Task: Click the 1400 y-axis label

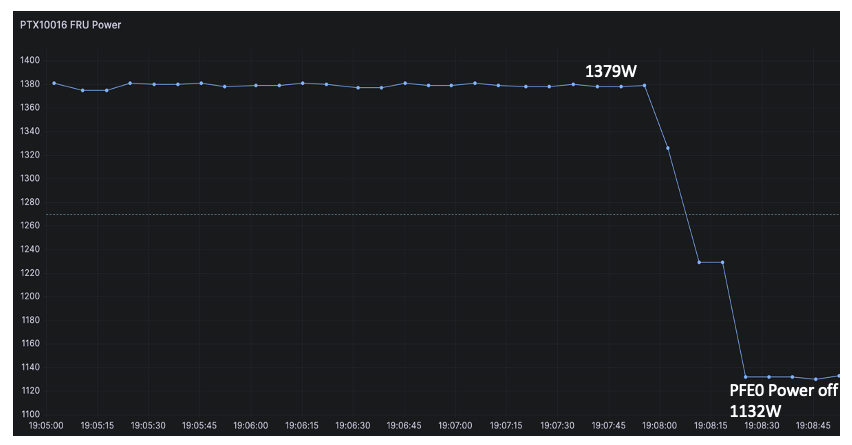Action: [x=30, y=60]
